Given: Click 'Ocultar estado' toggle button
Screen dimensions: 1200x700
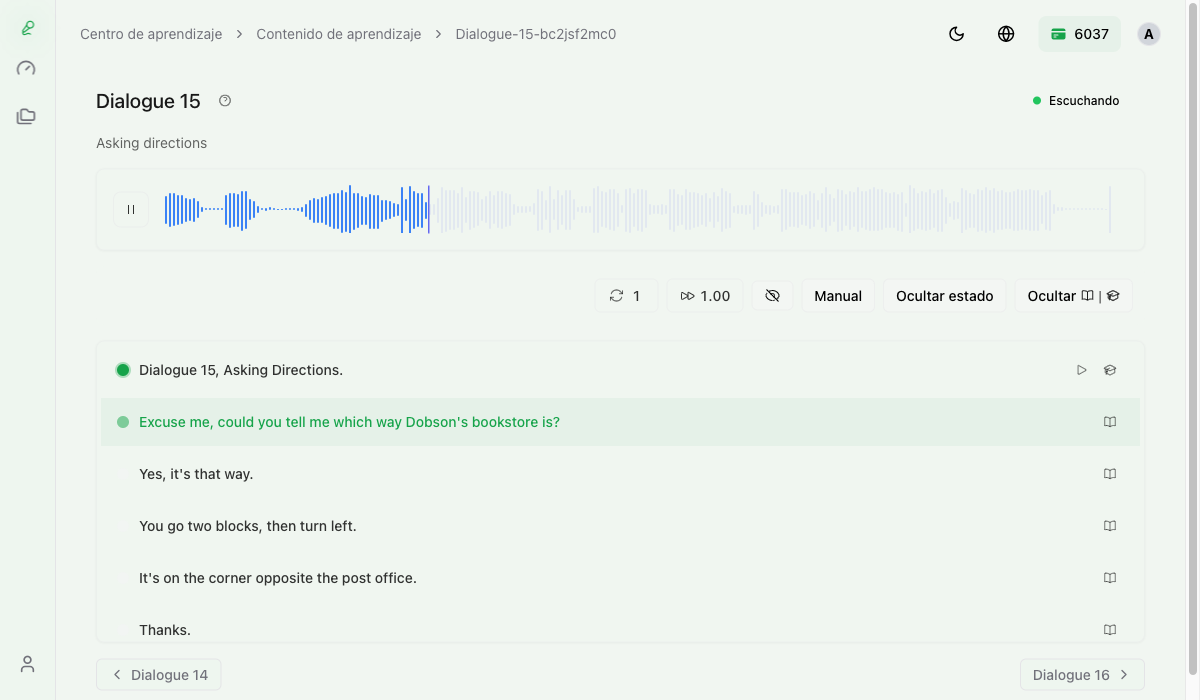Looking at the screenshot, I should [944, 296].
